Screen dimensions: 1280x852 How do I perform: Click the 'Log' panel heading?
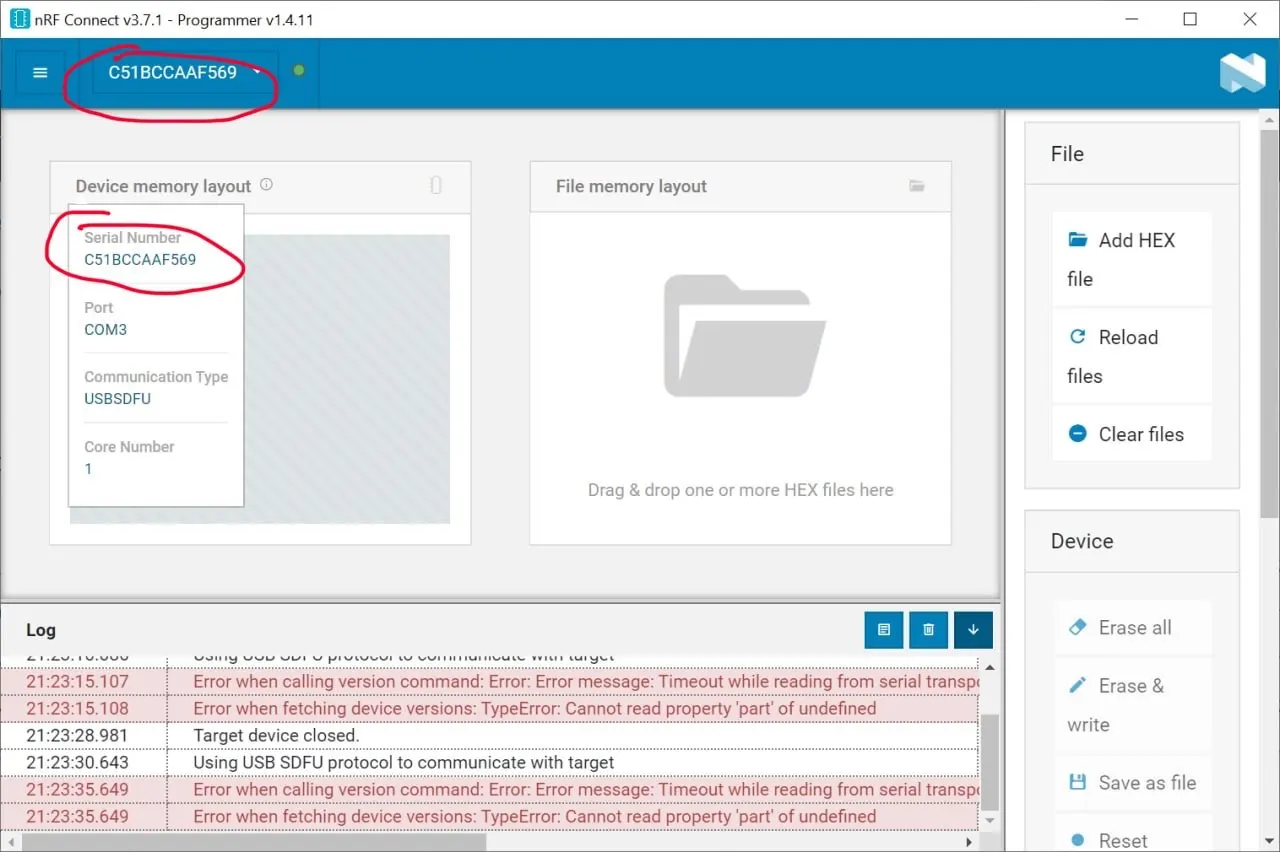click(x=41, y=630)
